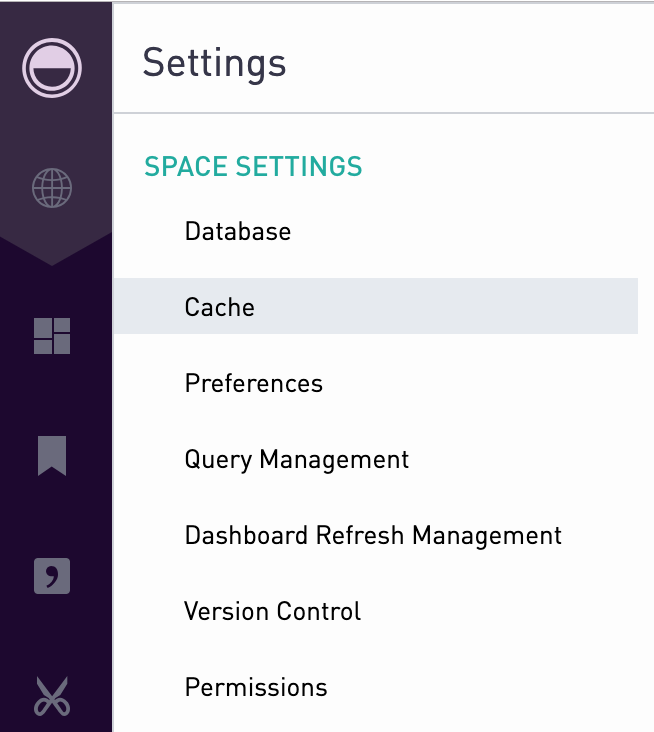Screen dimensions: 654x732
Task: Click the Chartio logo icon
Action: [52, 68]
